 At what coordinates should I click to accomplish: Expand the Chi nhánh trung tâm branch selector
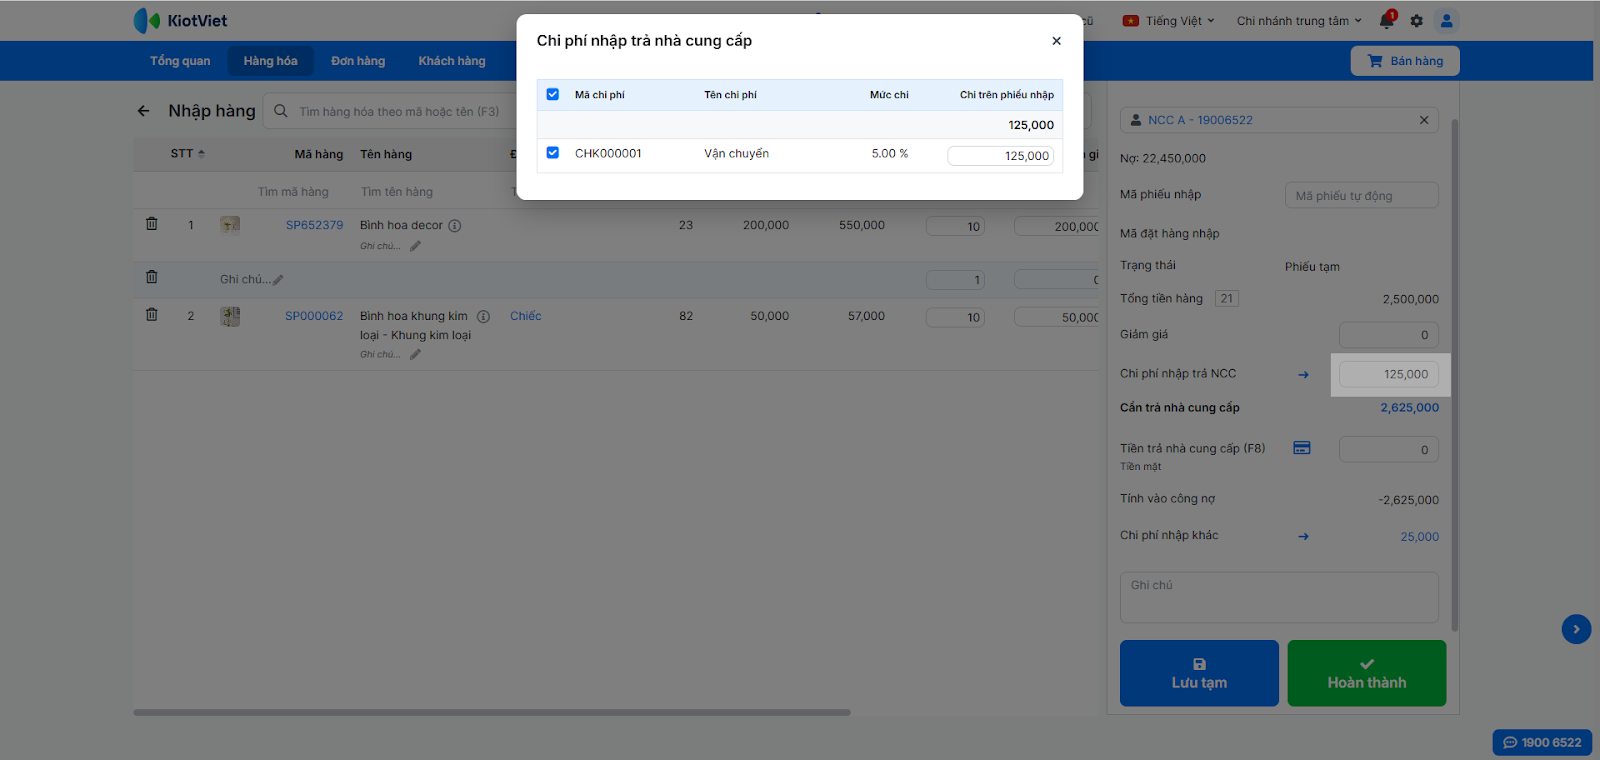pyautogui.click(x=1298, y=21)
